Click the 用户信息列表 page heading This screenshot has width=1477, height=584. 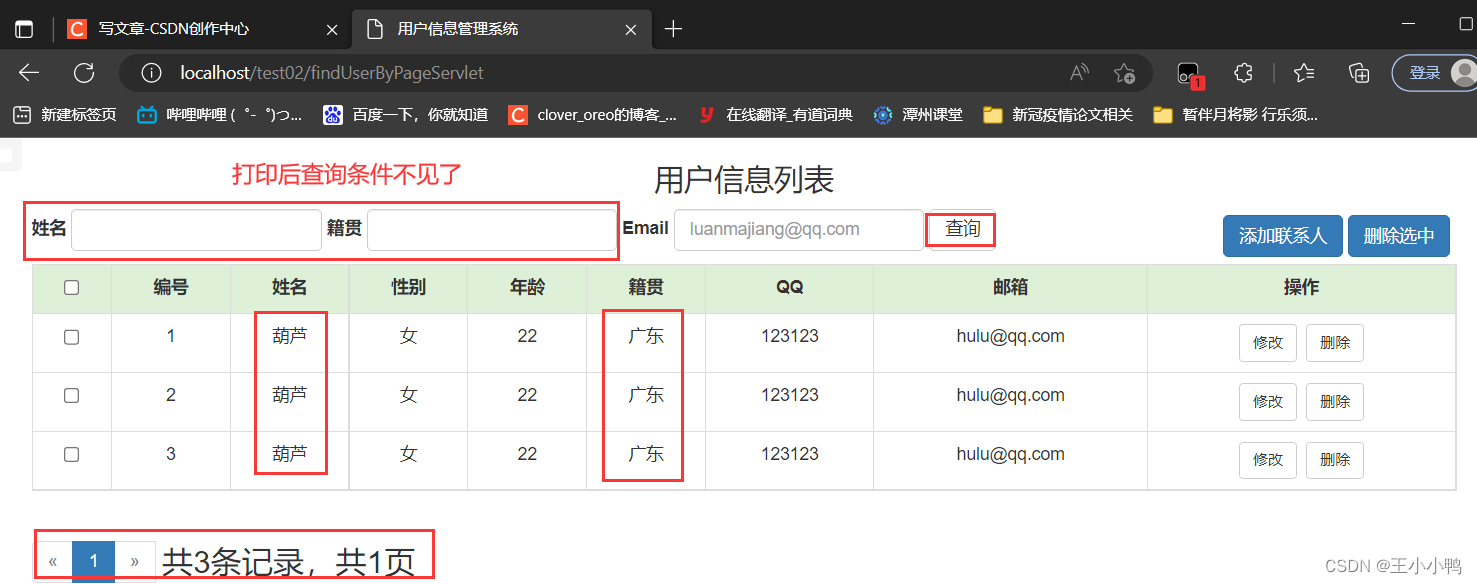(x=744, y=180)
